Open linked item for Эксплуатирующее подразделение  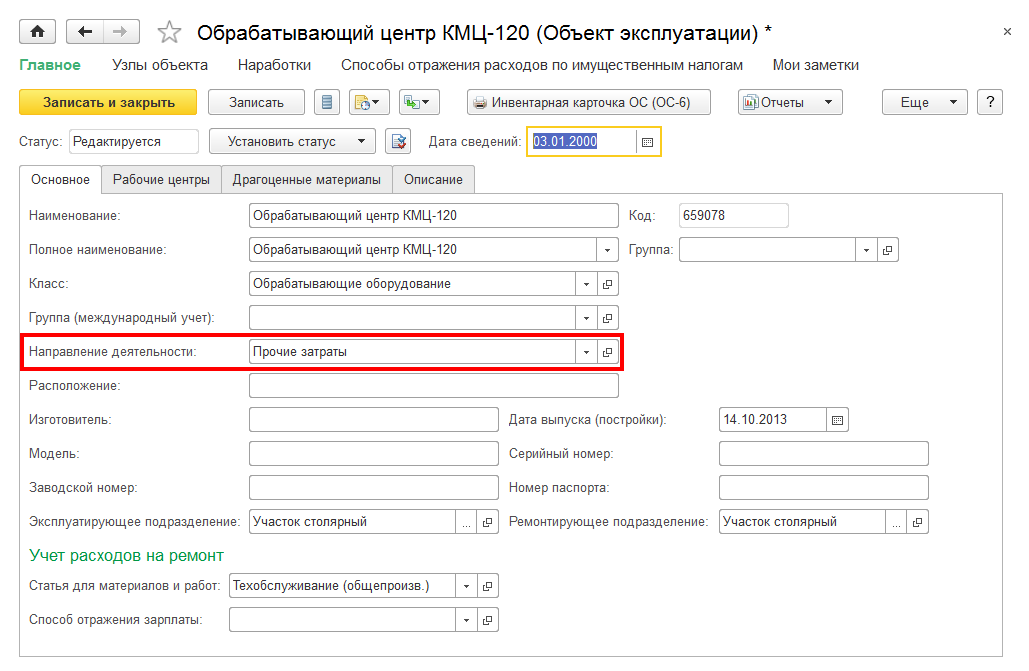click(488, 522)
